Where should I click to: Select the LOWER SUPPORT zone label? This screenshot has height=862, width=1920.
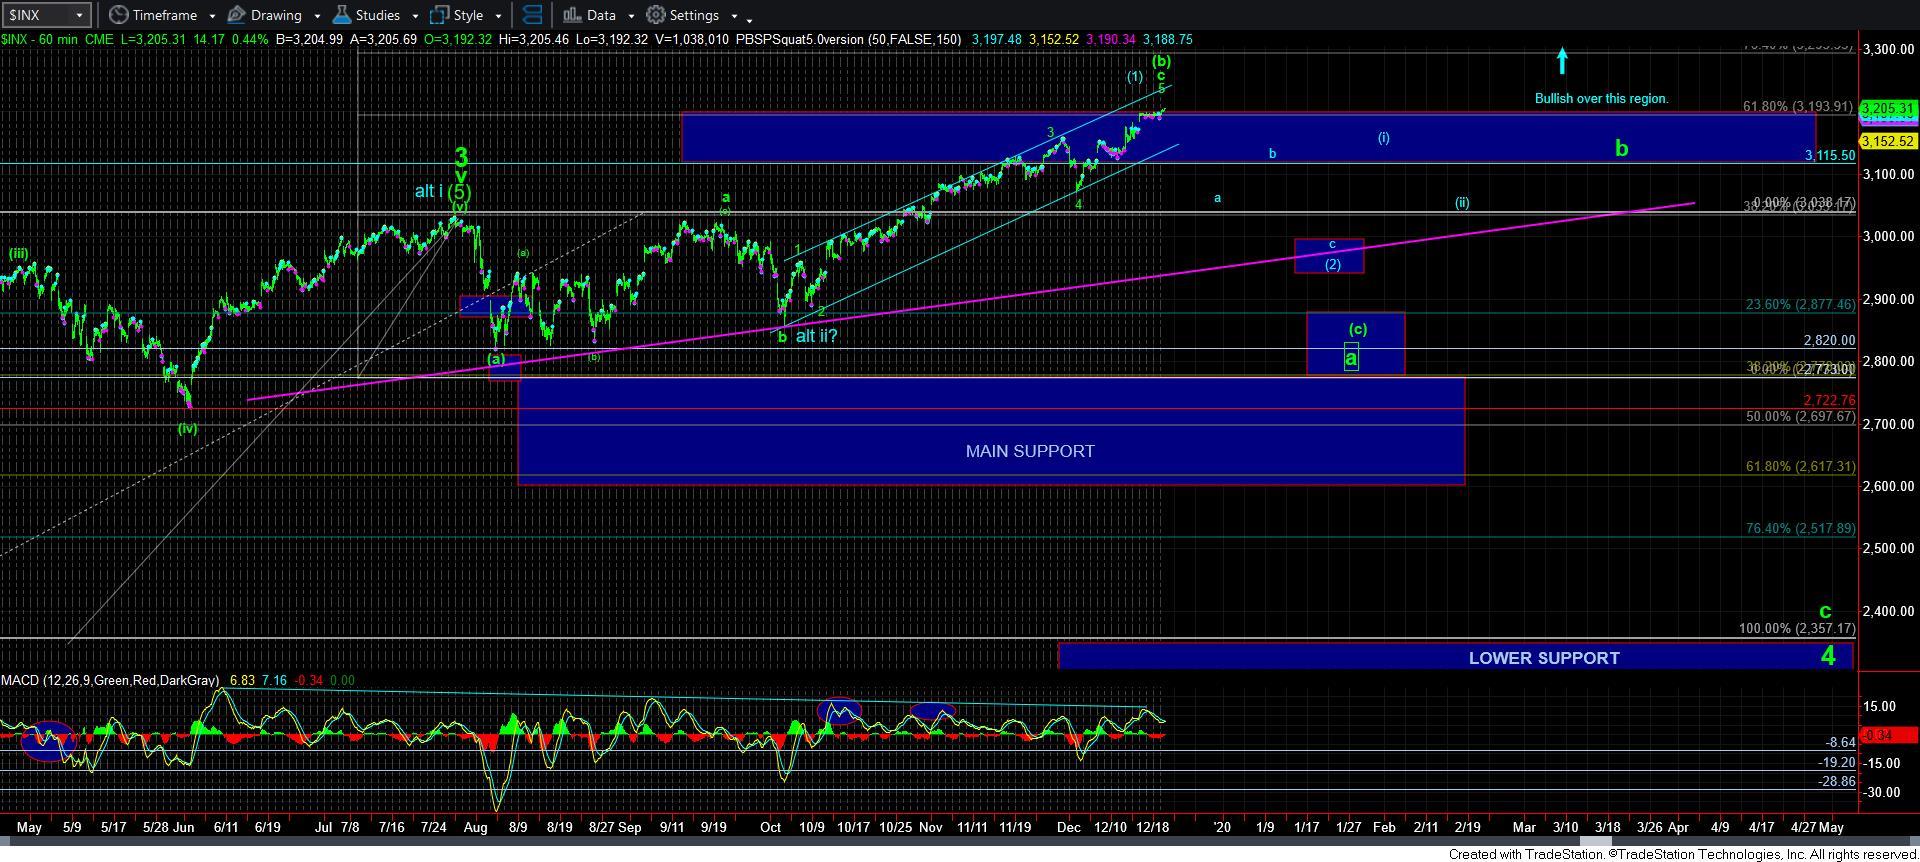click(1543, 658)
